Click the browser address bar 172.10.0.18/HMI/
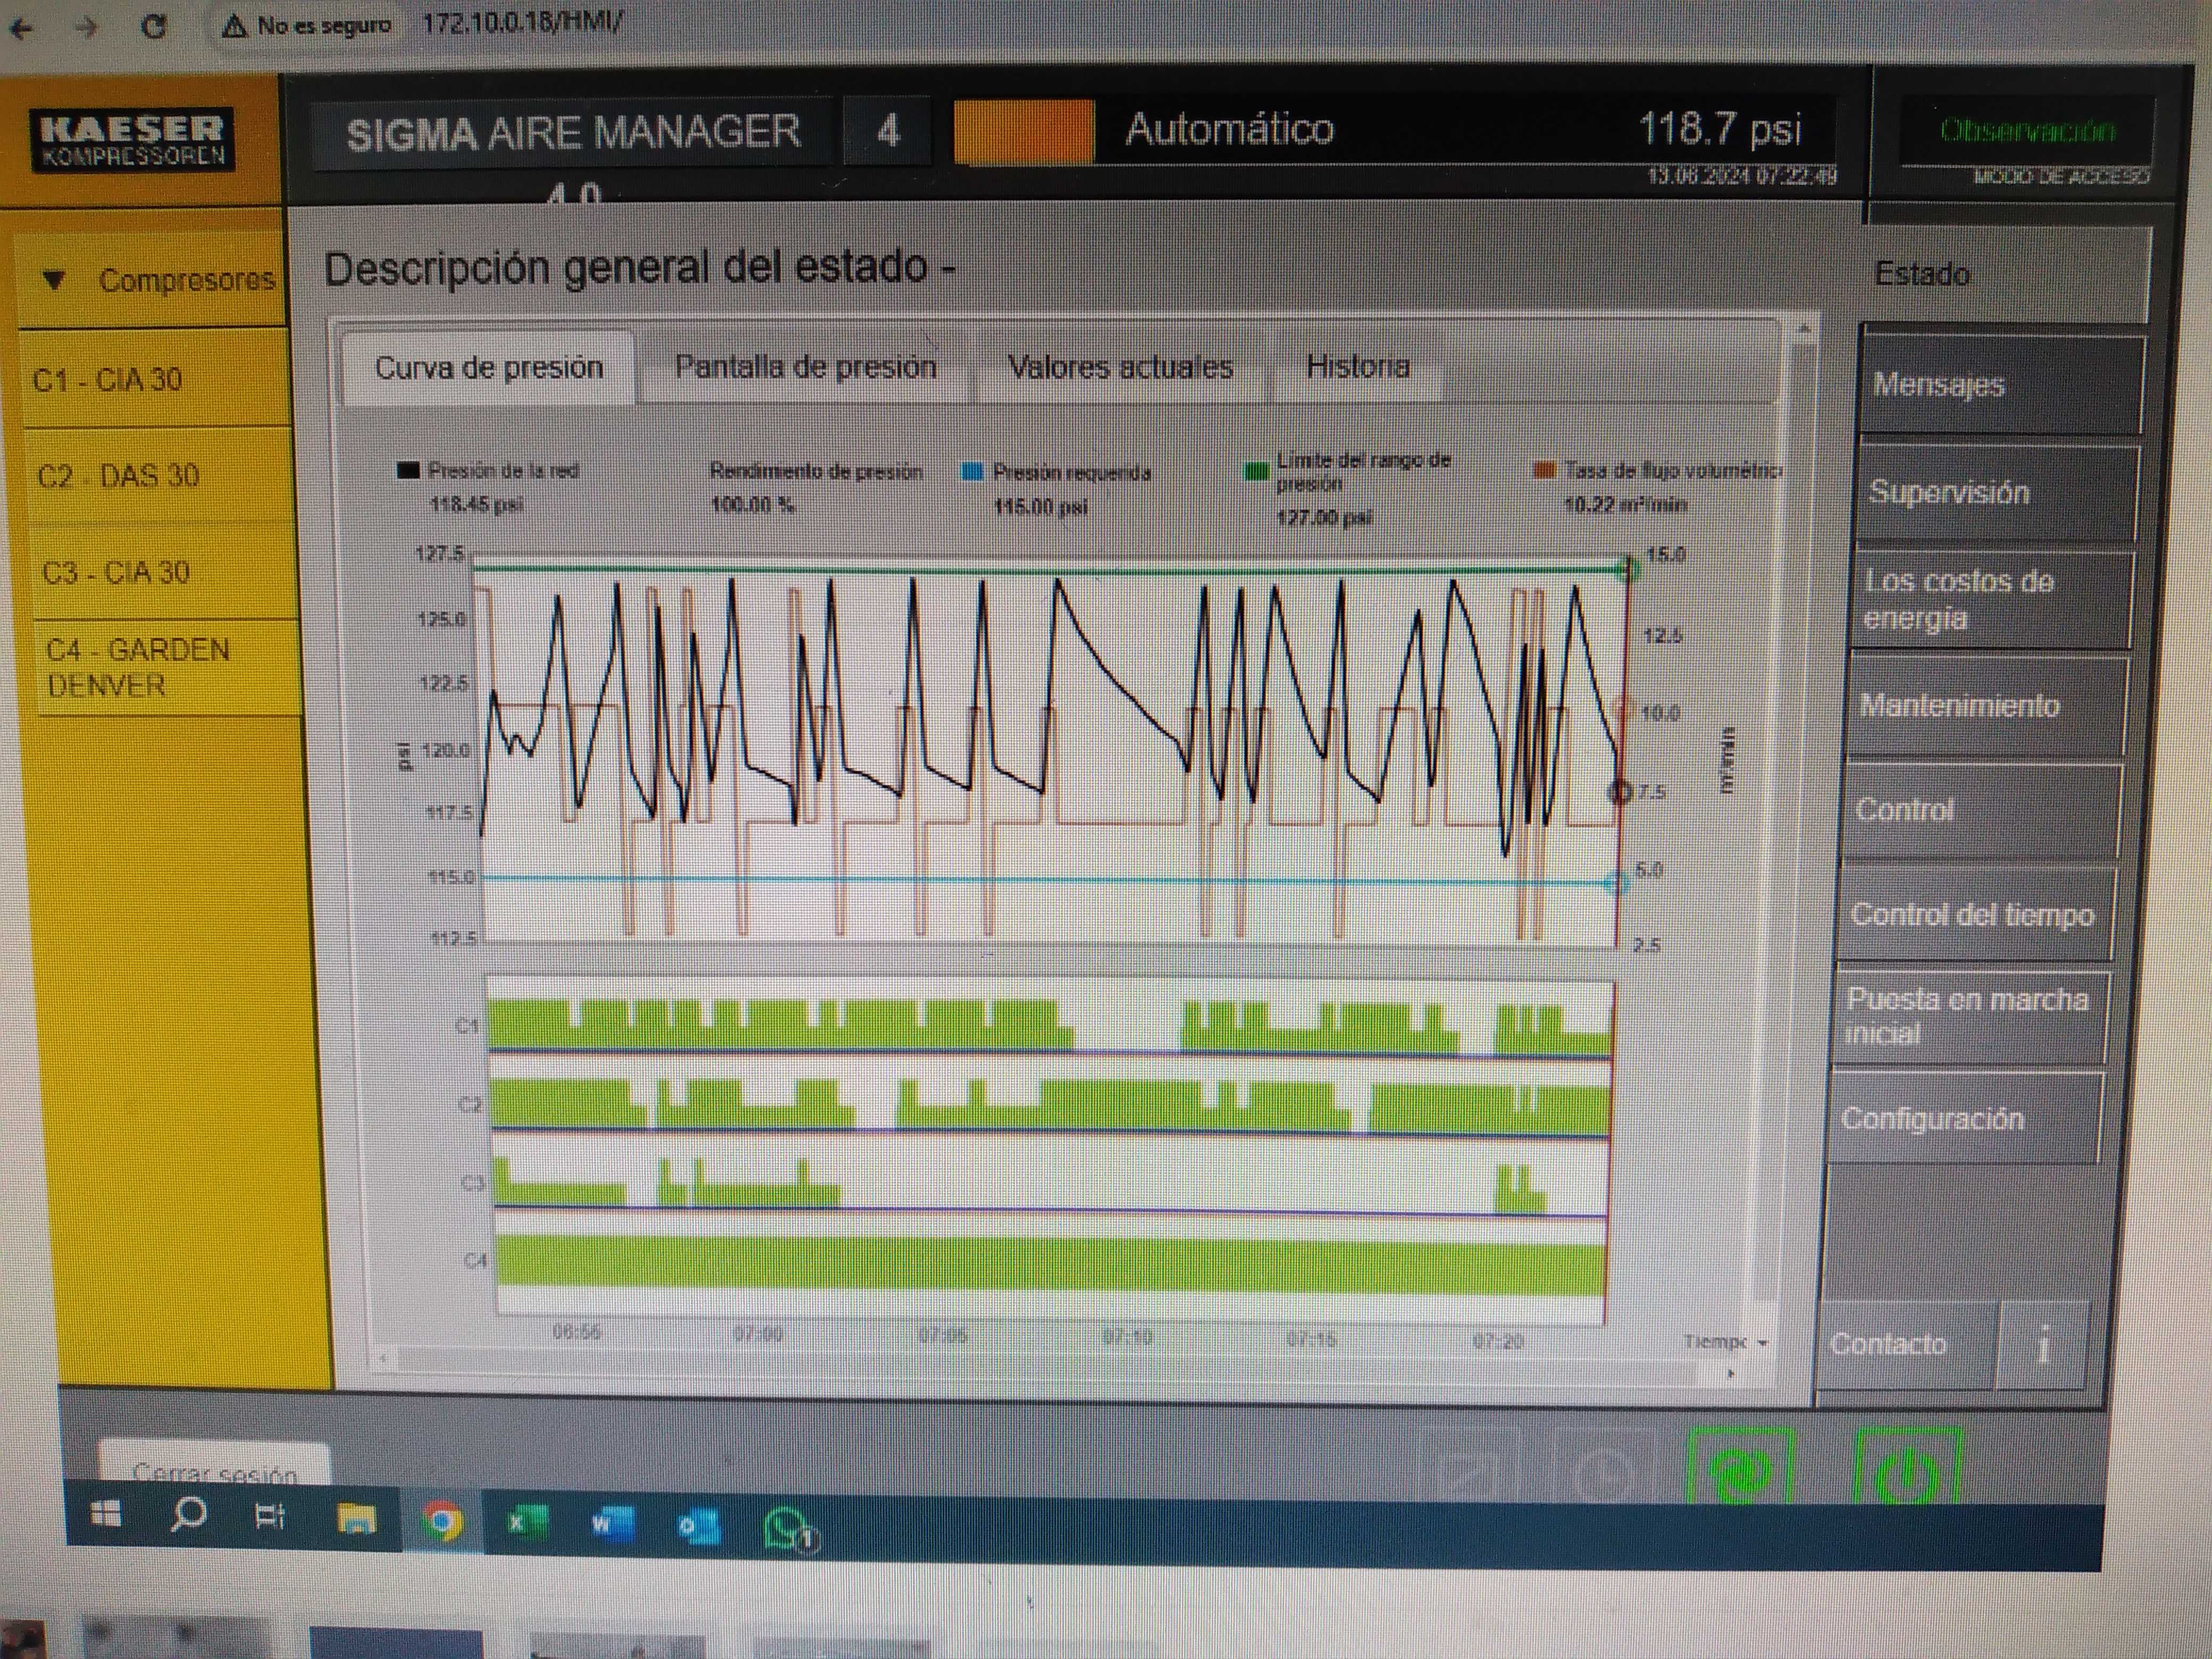This screenshot has height=1659, width=2212. [x=522, y=23]
